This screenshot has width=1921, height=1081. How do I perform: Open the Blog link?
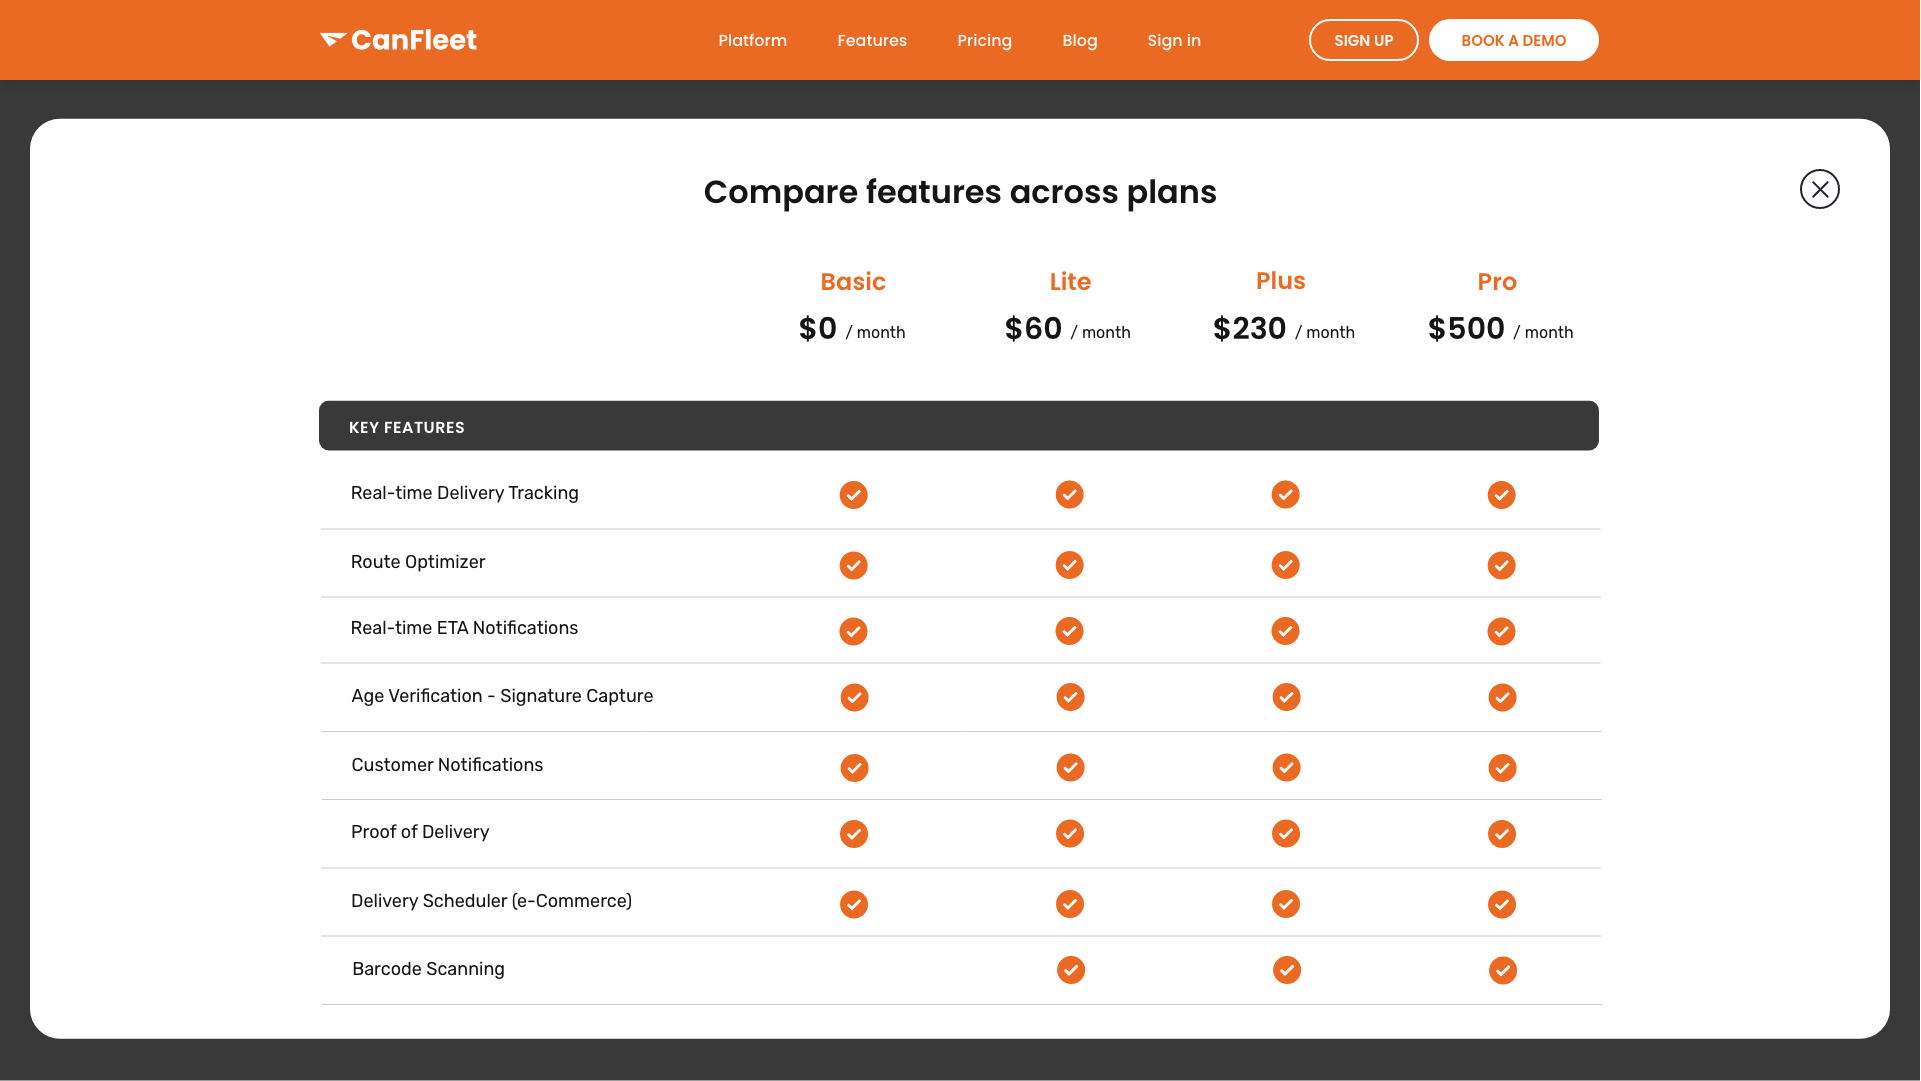pyautogui.click(x=1079, y=40)
